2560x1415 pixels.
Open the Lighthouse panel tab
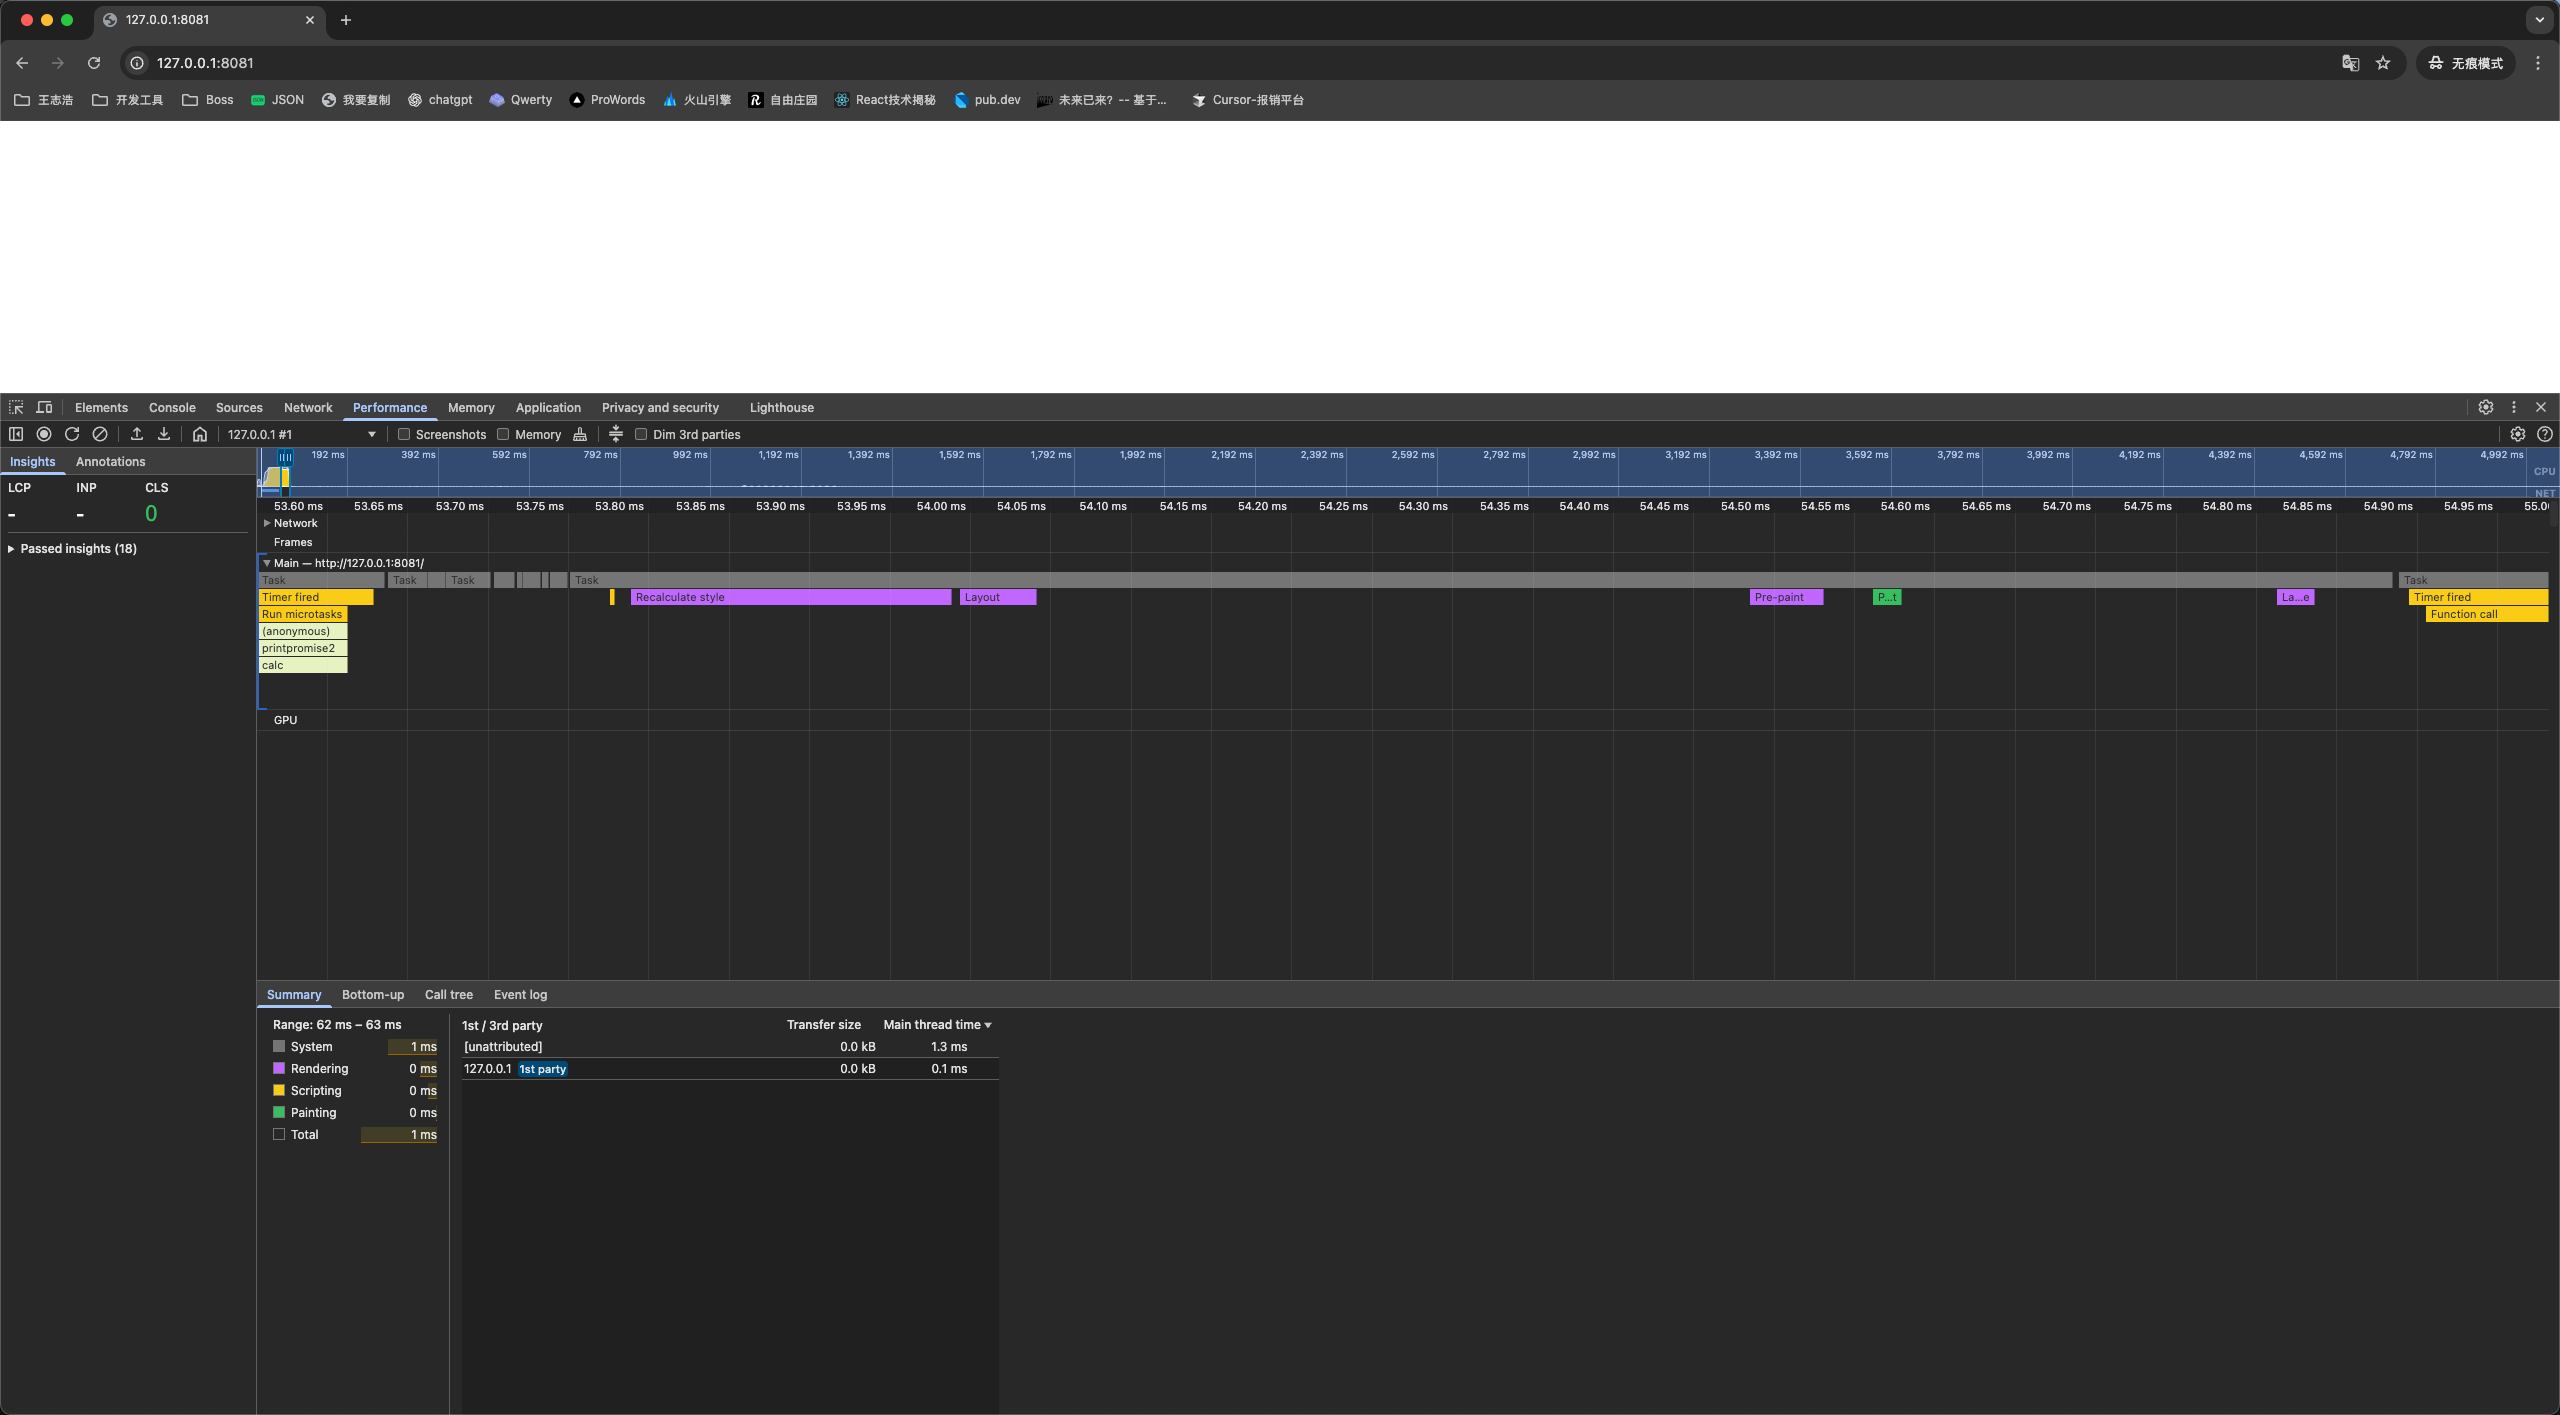pyautogui.click(x=781, y=407)
